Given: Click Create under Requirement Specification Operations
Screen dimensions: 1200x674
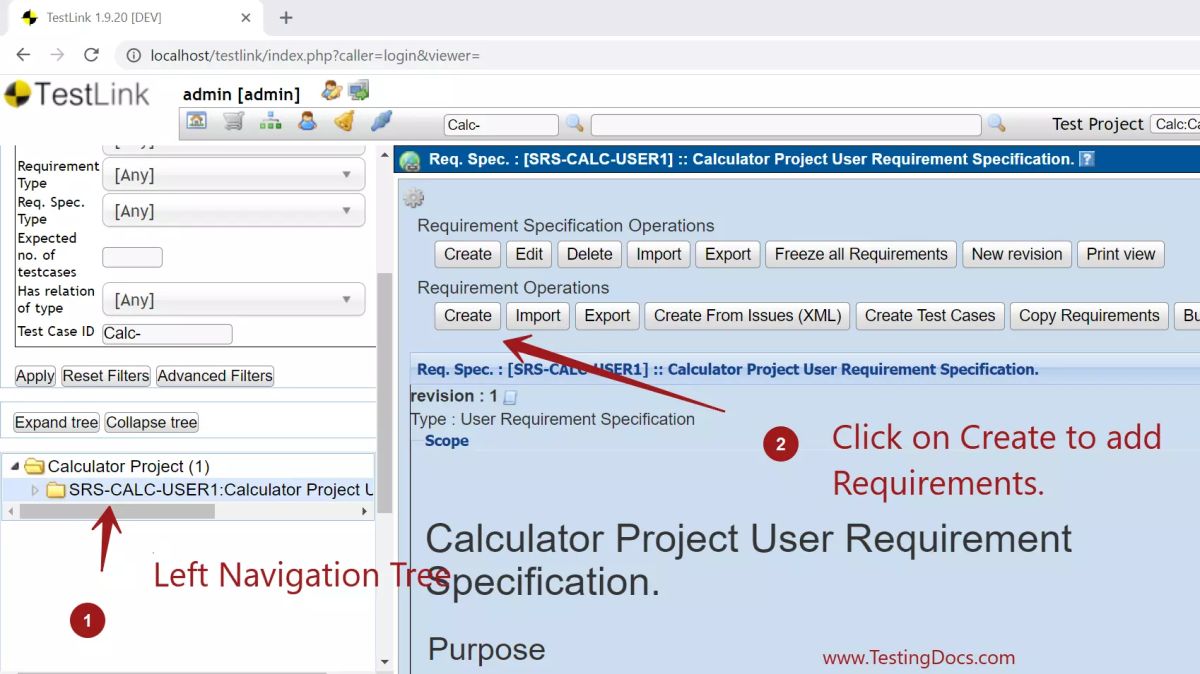Looking at the screenshot, I should click(468, 254).
